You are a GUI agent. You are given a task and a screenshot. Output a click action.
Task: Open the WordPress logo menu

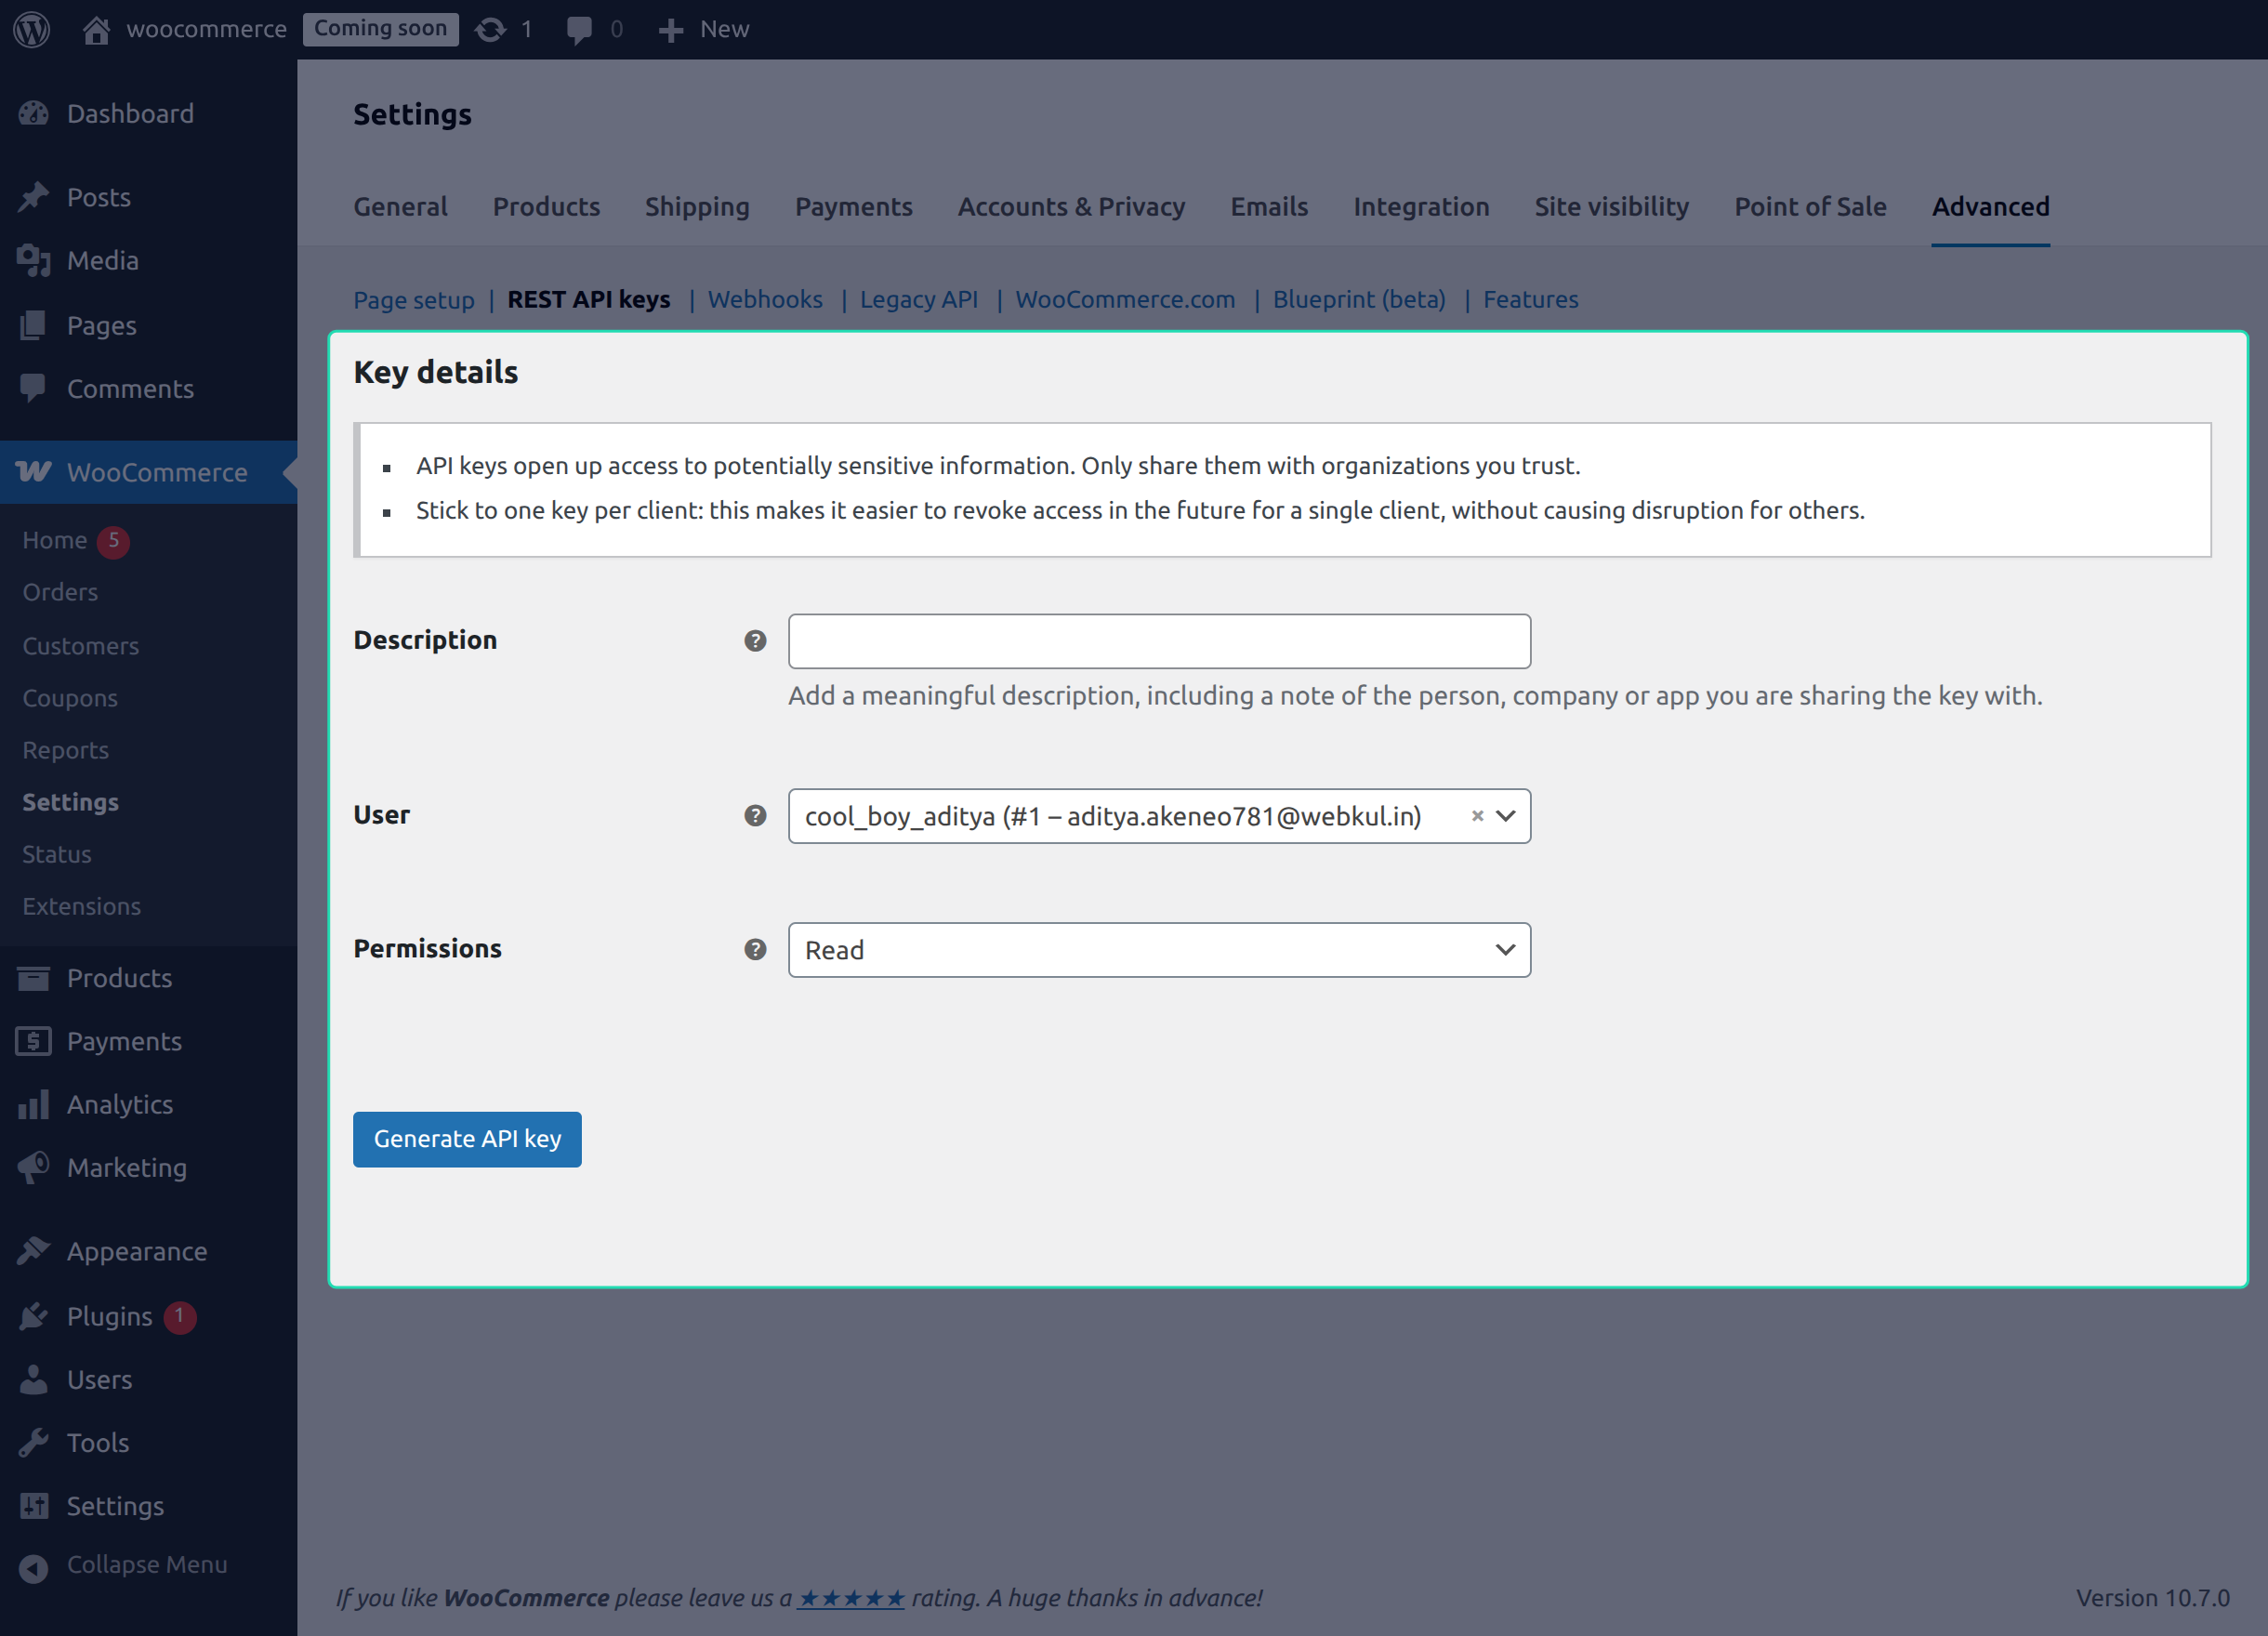(31, 29)
